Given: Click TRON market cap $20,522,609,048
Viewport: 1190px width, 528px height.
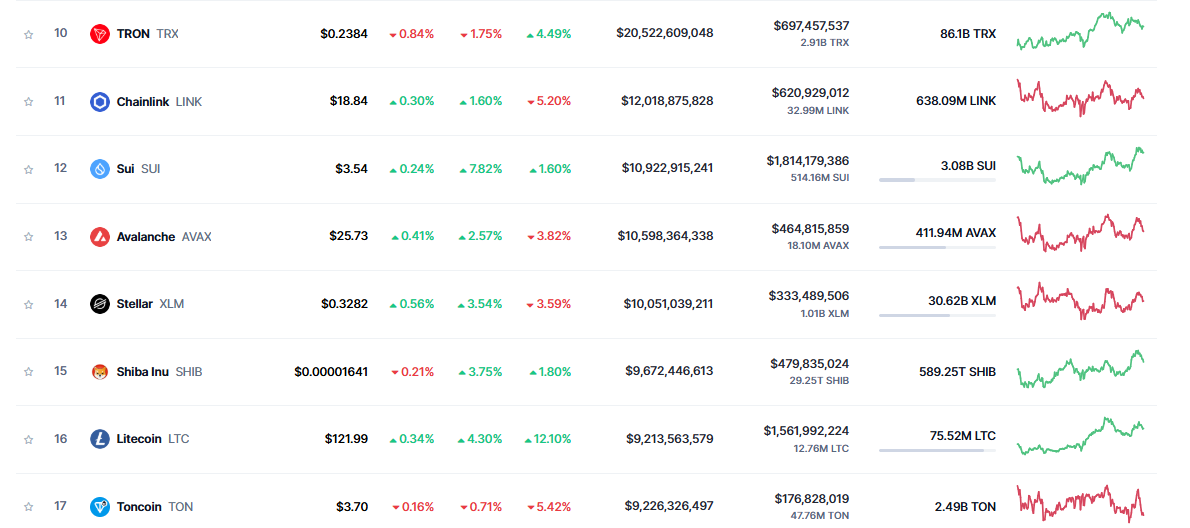Looking at the screenshot, I should [x=665, y=33].
